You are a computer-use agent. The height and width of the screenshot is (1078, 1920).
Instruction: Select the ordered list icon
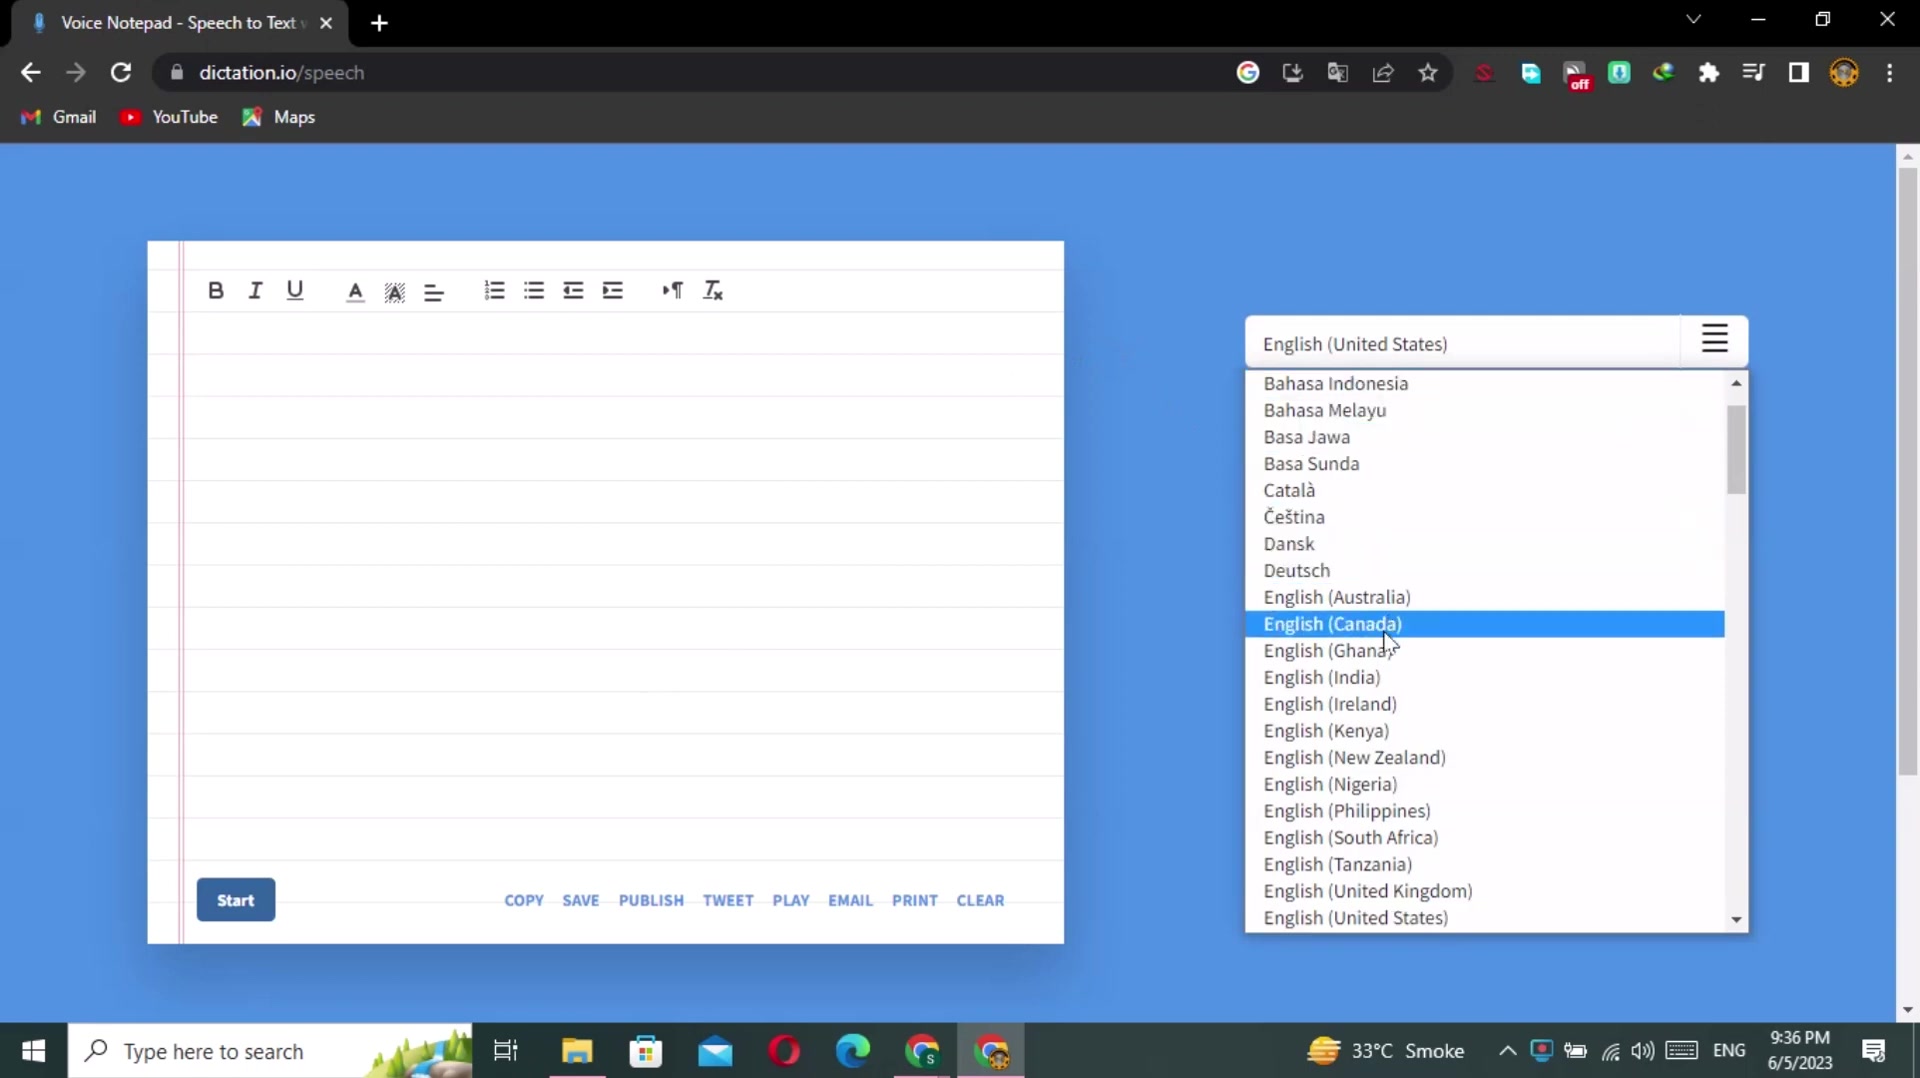[x=494, y=291]
